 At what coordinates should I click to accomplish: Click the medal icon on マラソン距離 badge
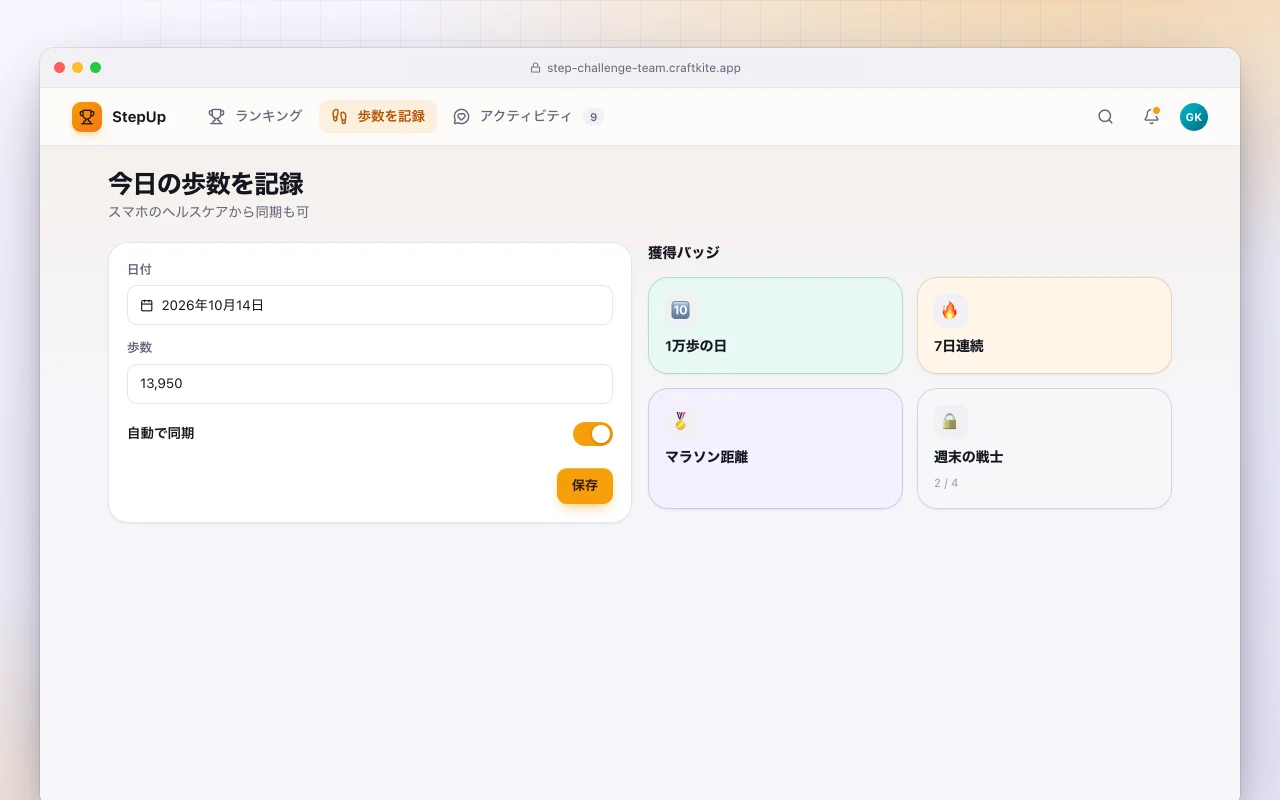[x=680, y=421]
